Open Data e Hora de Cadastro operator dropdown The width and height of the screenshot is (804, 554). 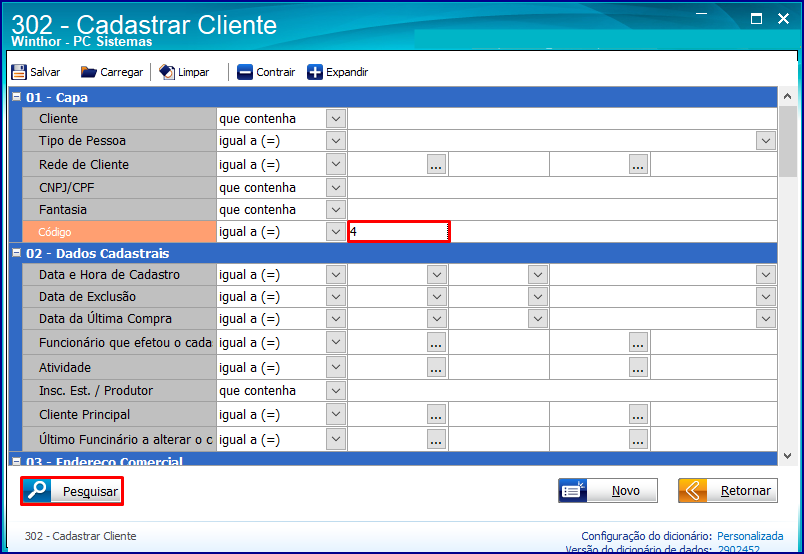(336, 275)
